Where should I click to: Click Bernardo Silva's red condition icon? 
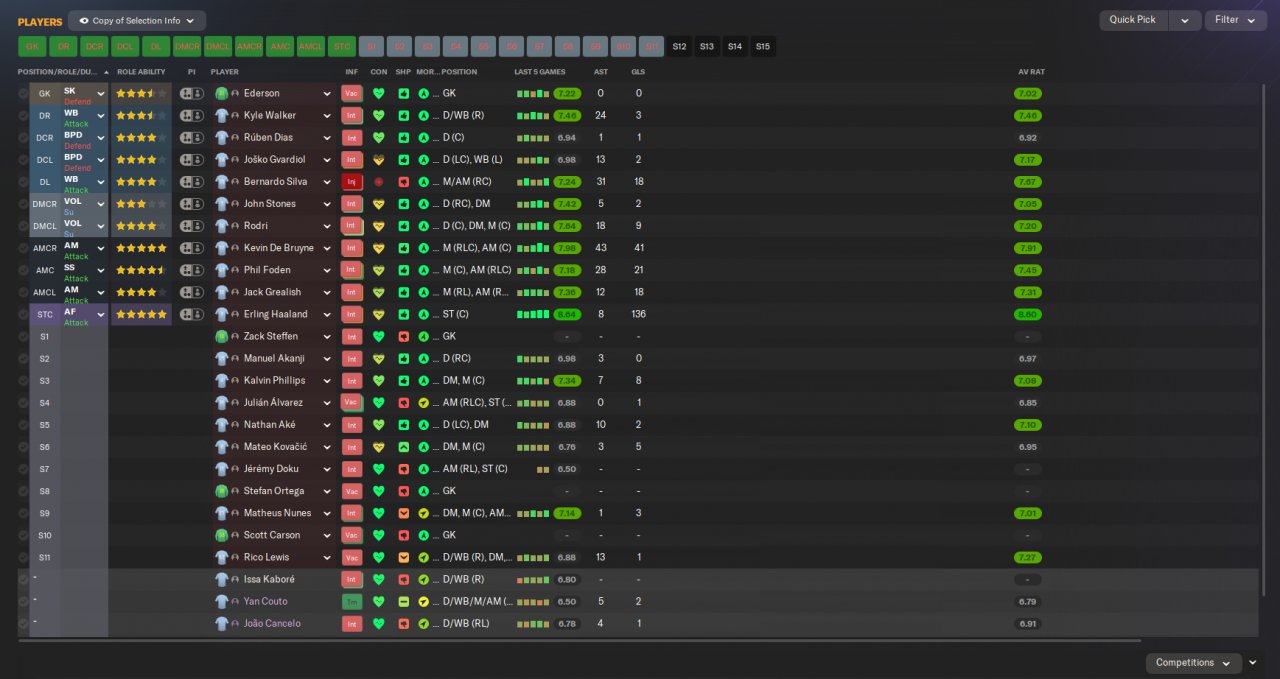click(x=379, y=182)
